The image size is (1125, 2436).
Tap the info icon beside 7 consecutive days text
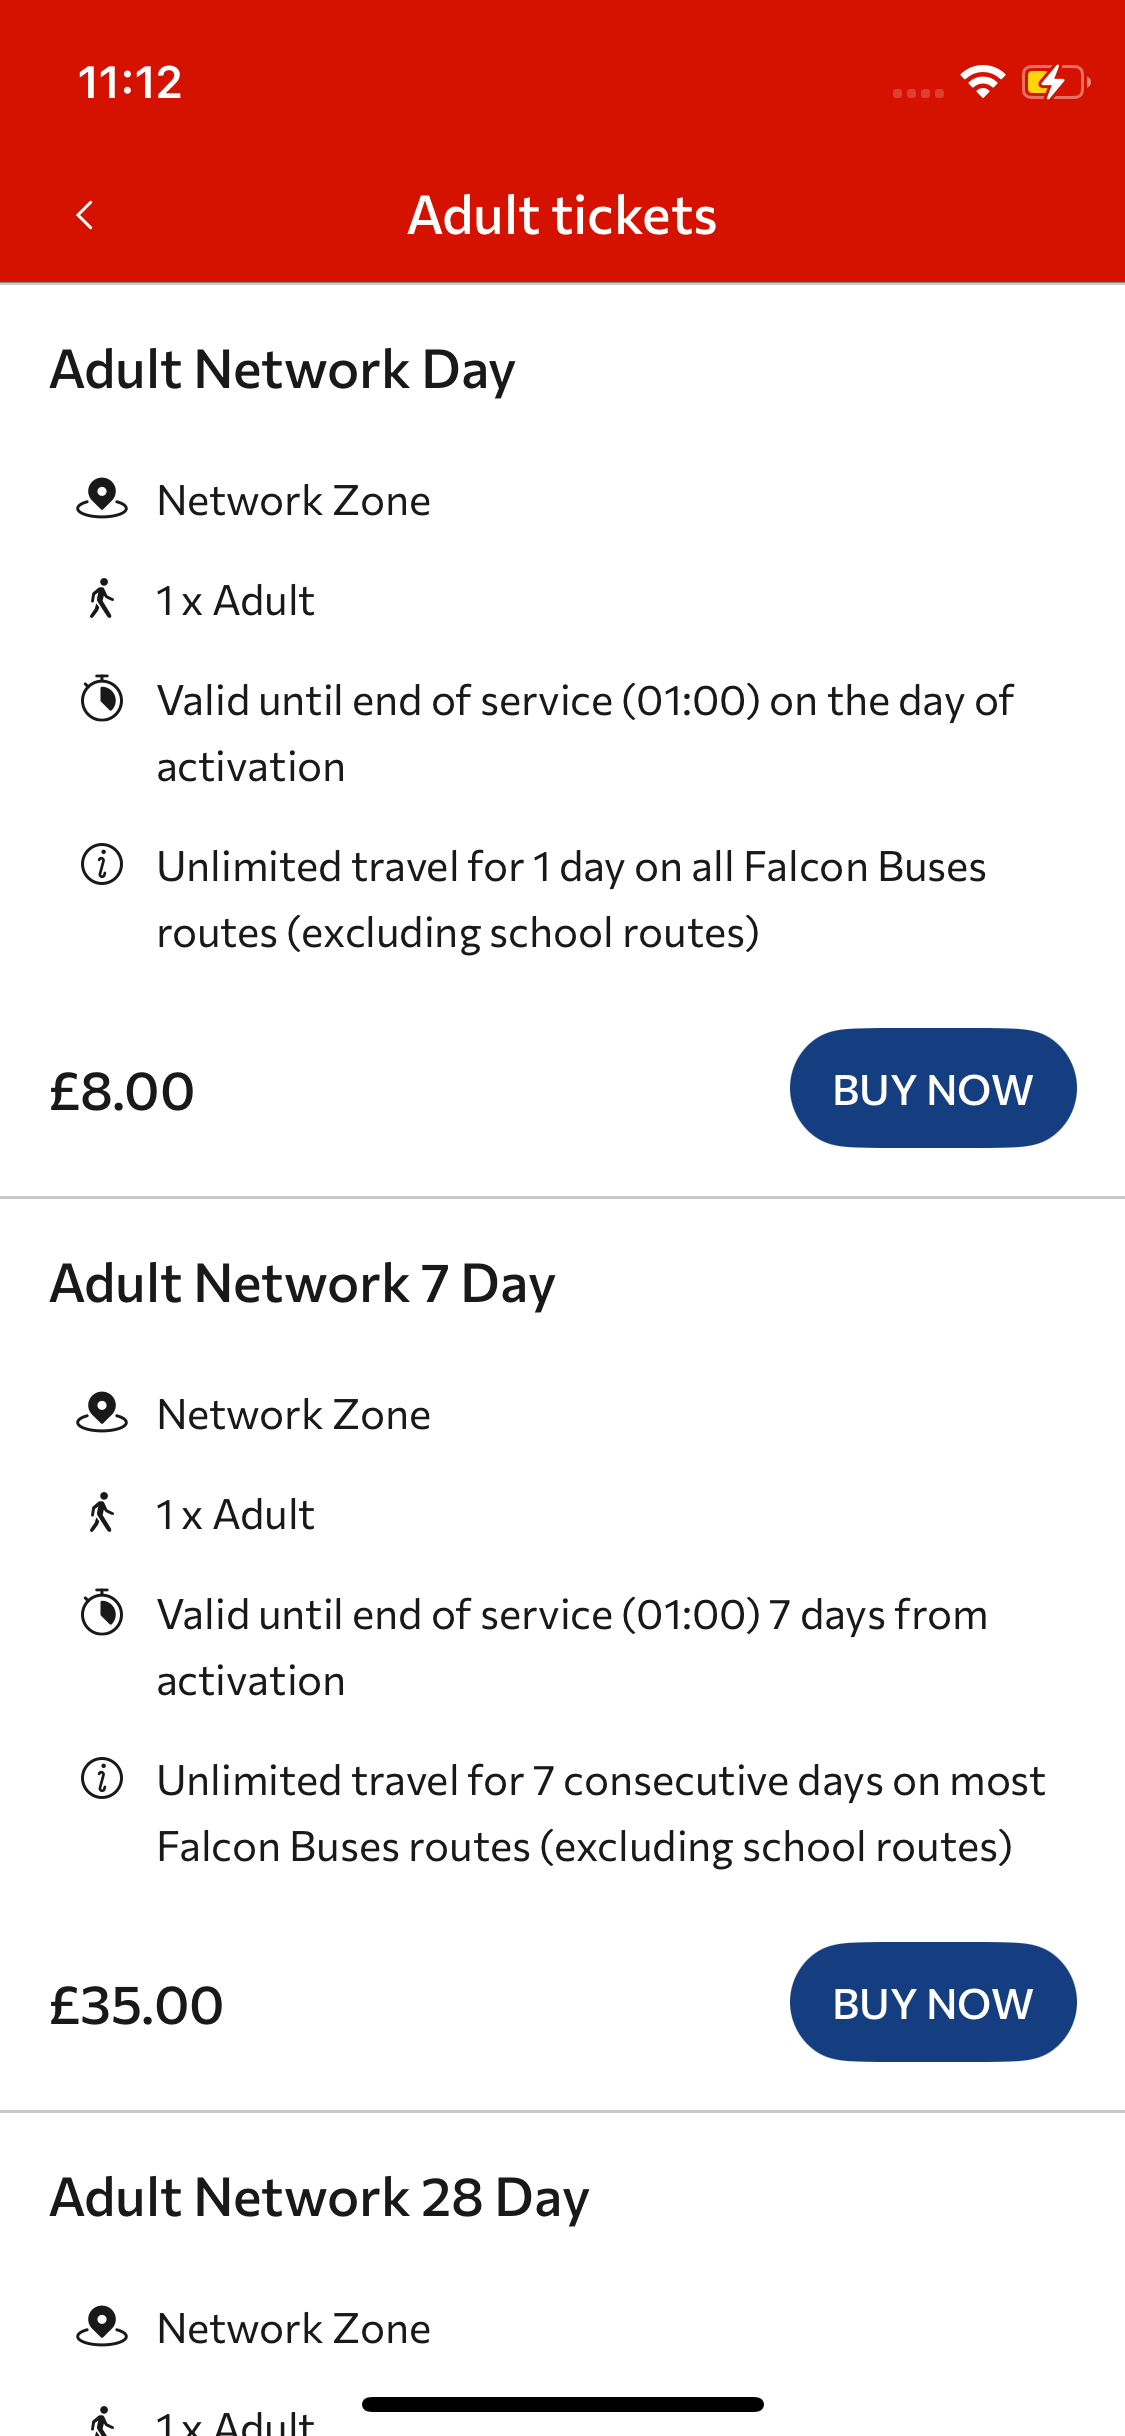[x=102, y=1779]
